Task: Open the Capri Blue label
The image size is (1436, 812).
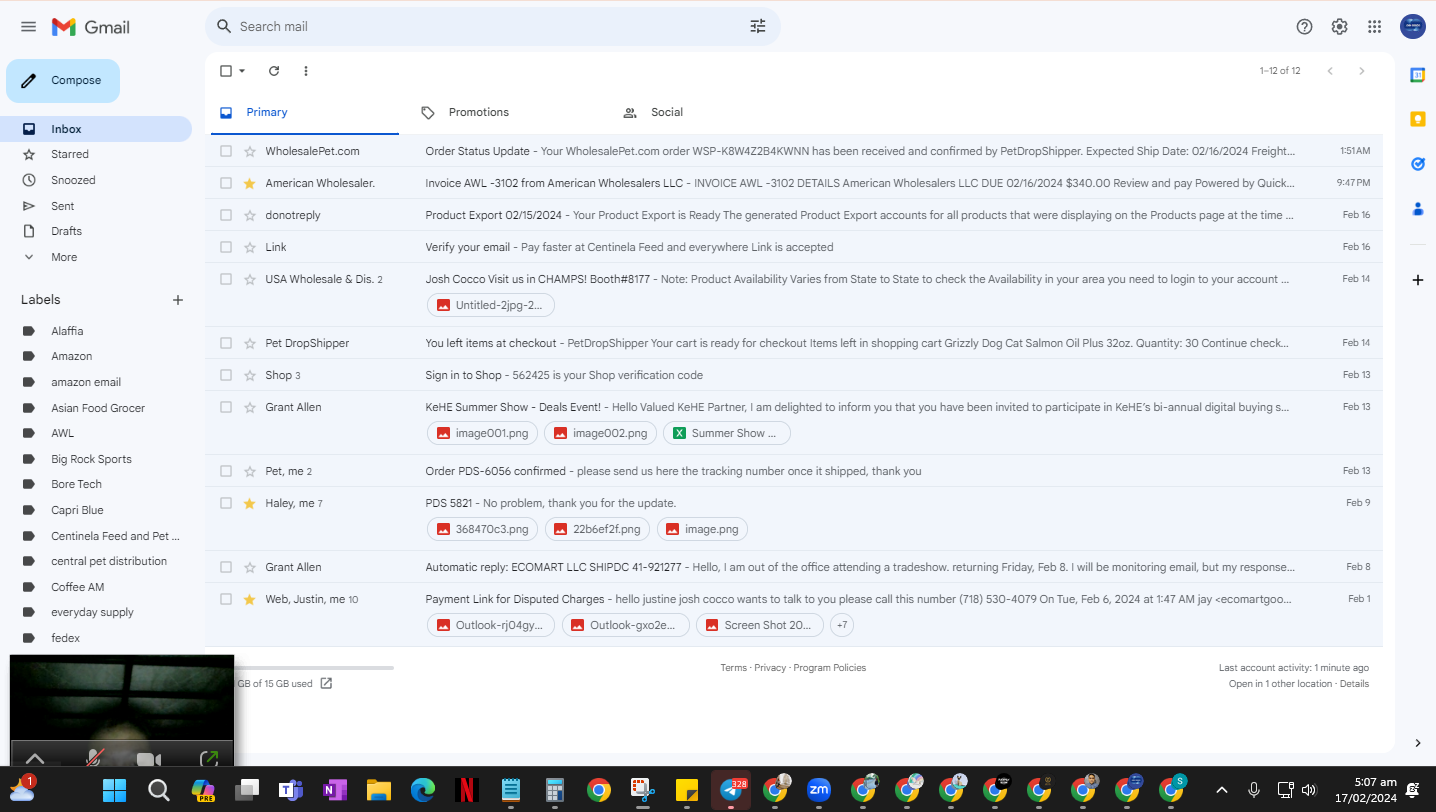Action: (77, 510)
